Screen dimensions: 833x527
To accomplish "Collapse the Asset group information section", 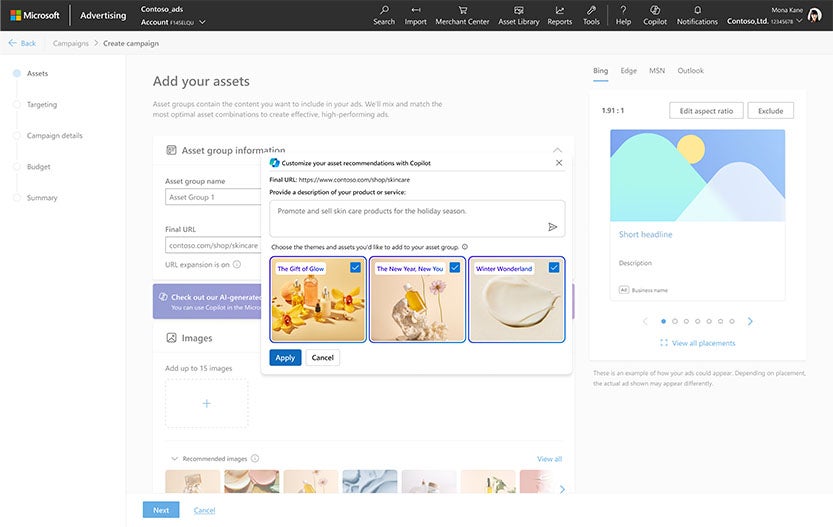I will coord(558,150).
